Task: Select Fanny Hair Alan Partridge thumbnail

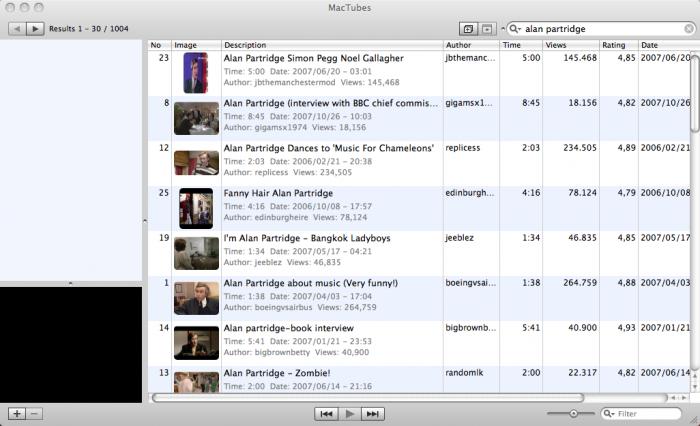Action: 196,208
